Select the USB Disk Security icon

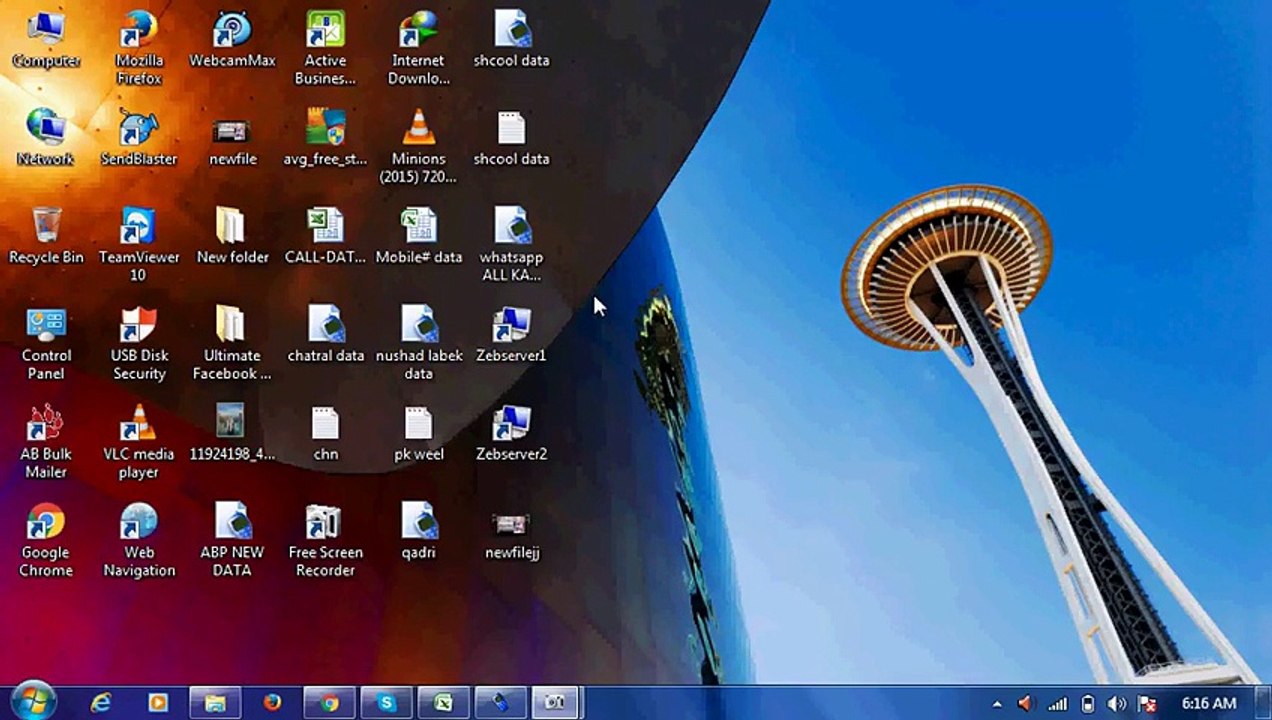(x=139, y=343)
